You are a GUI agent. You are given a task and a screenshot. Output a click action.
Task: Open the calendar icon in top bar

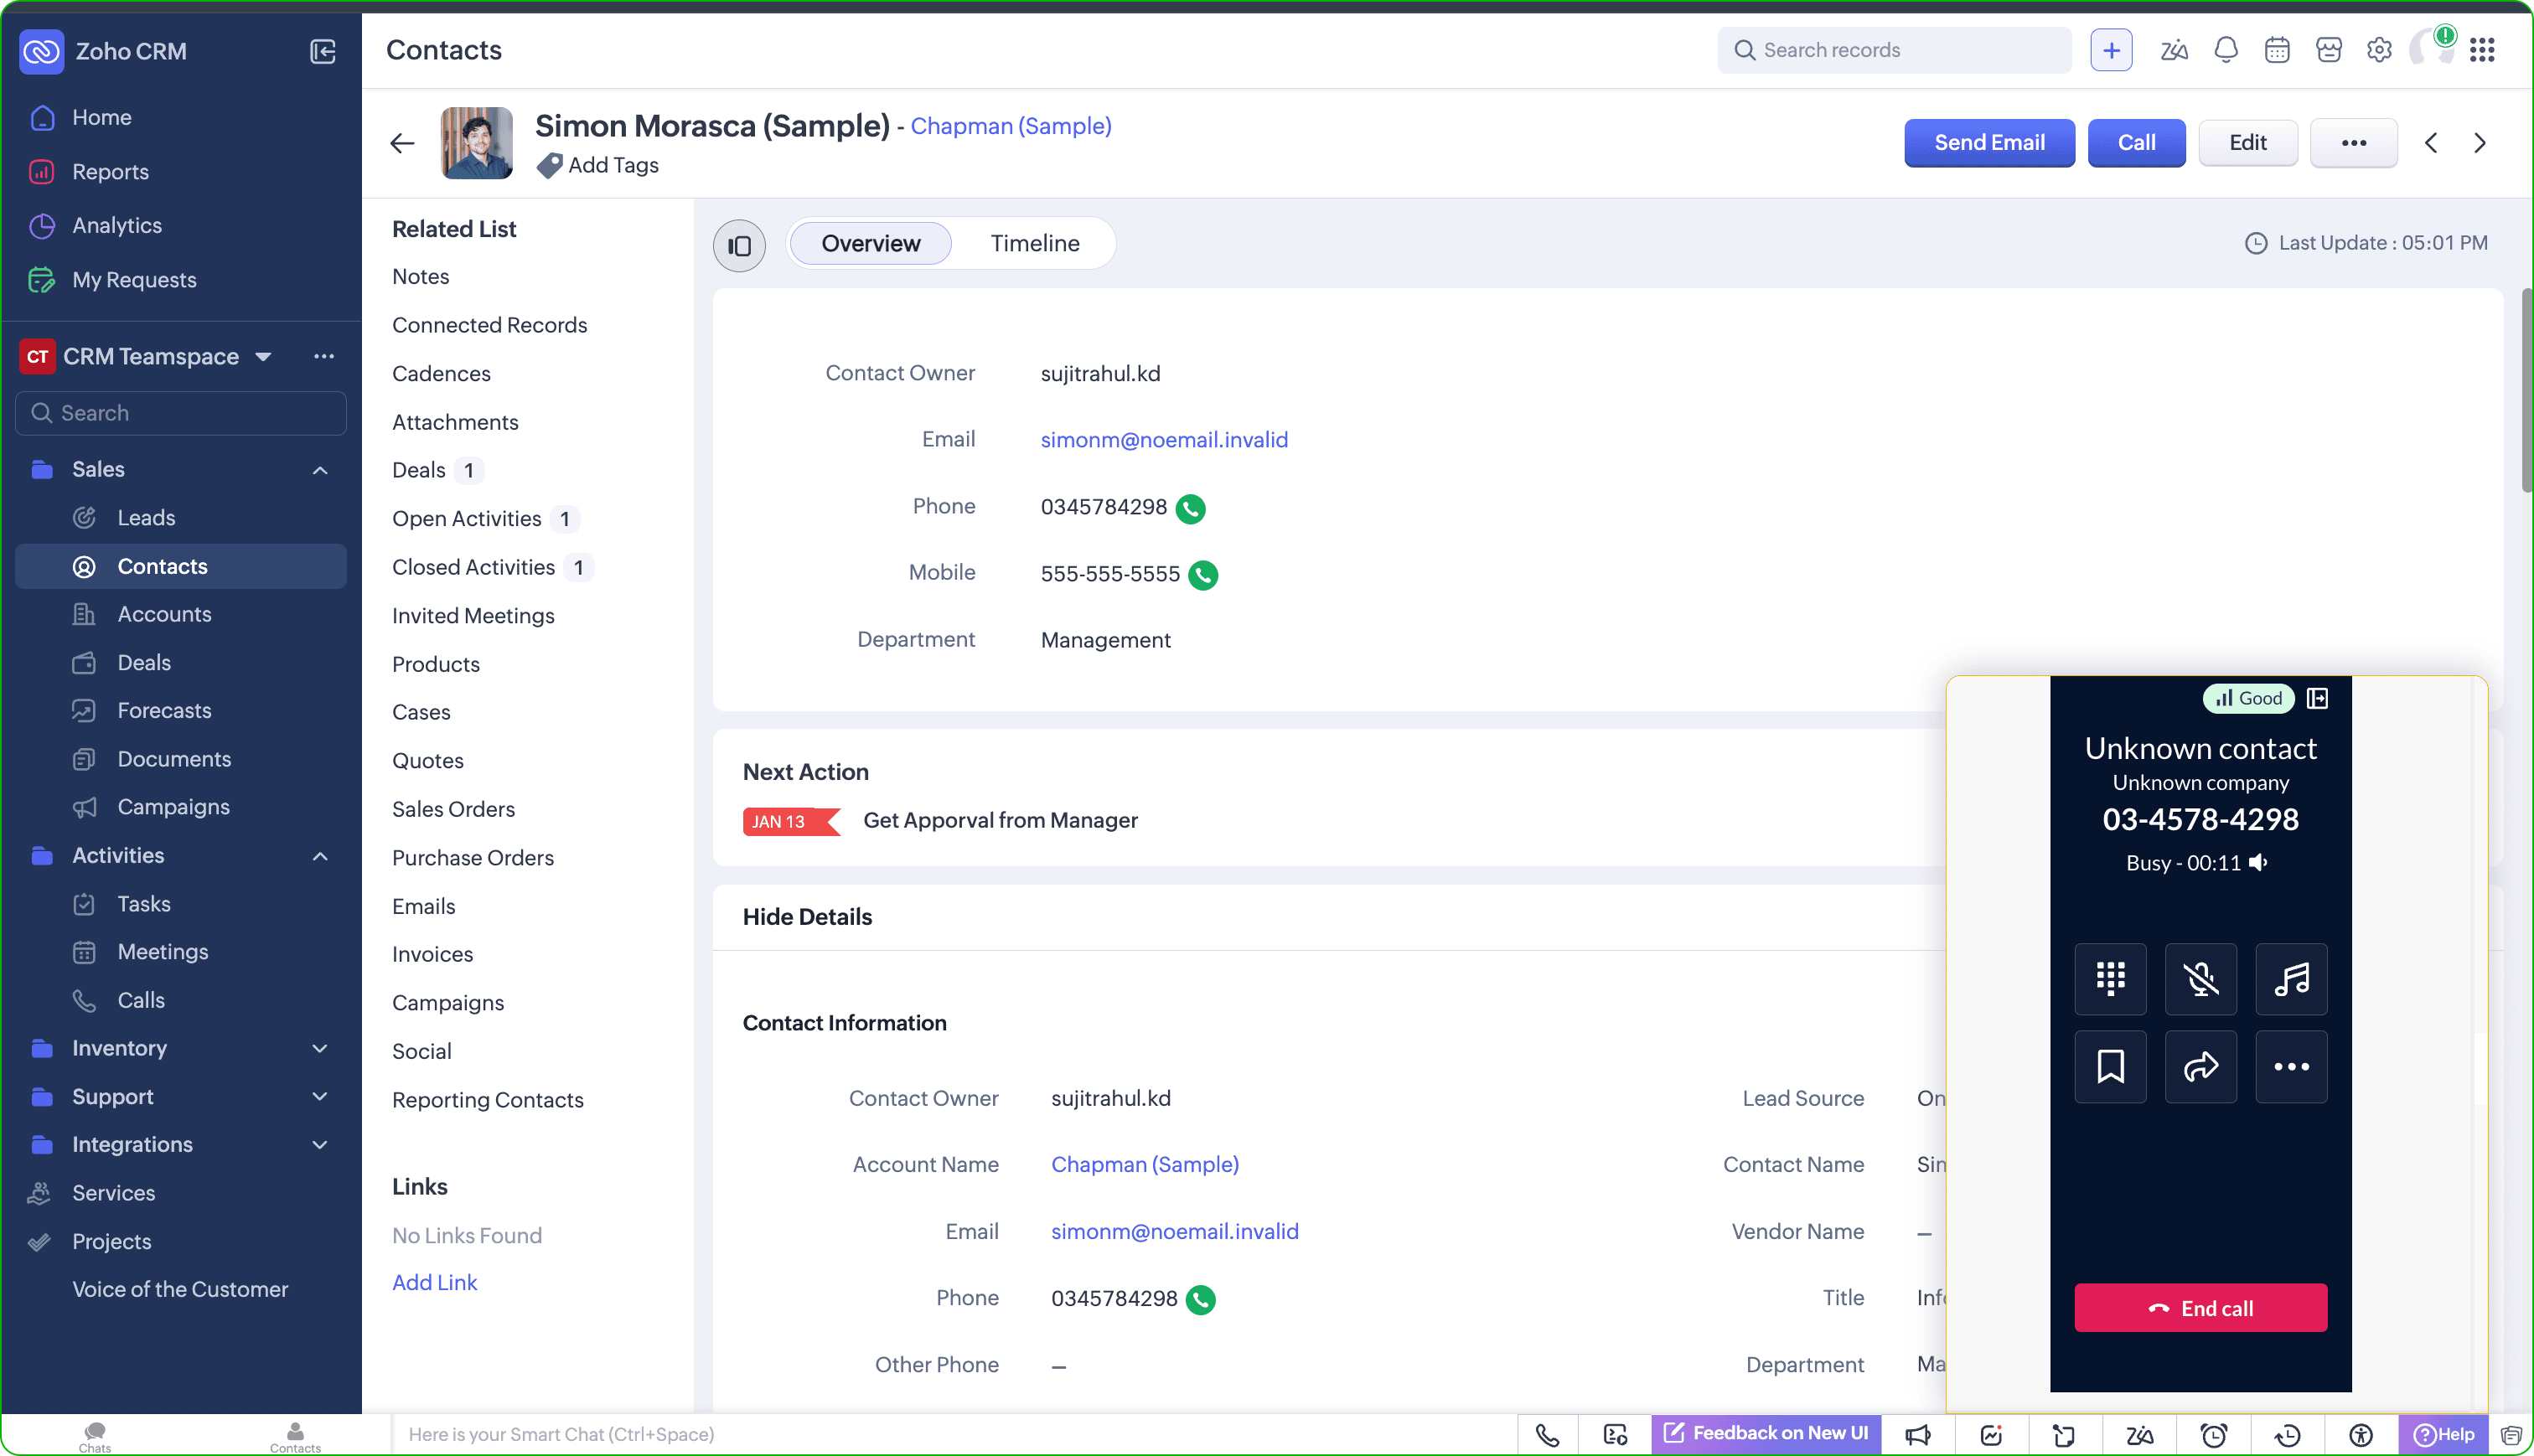[x=2277, y=50]
